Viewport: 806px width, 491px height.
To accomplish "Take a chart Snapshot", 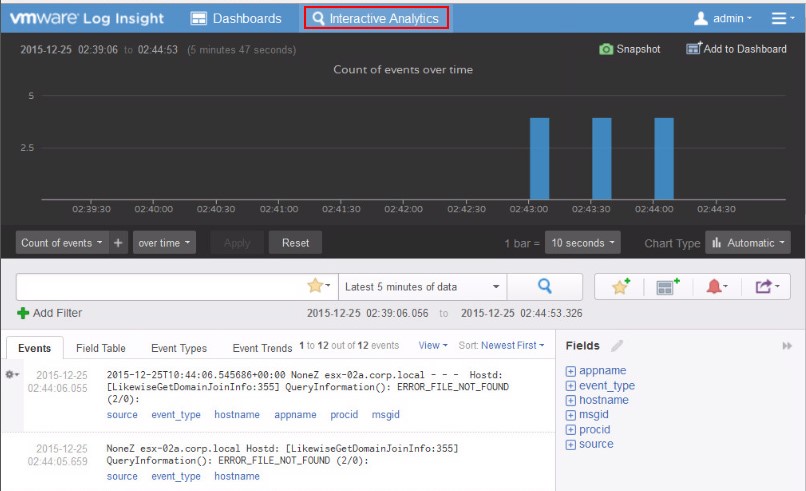I will point(630,49).
